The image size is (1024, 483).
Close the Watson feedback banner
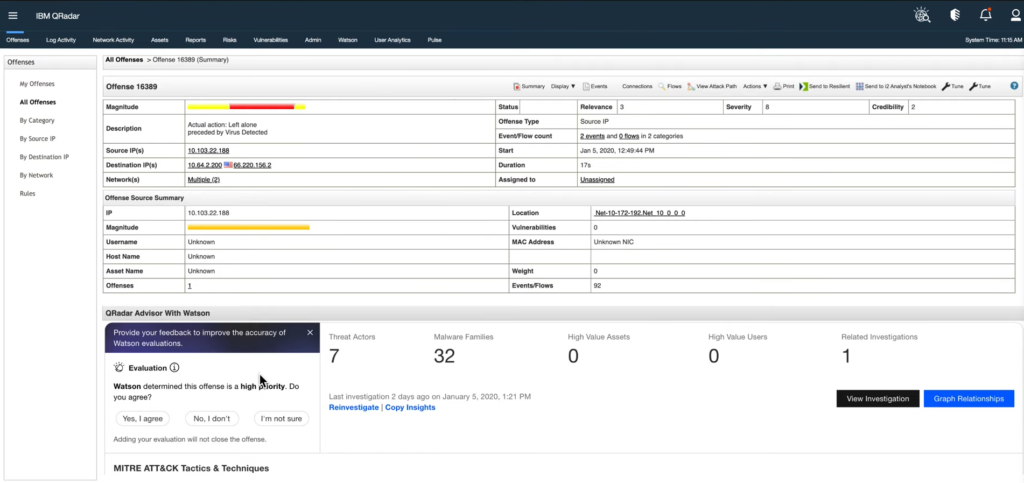point(310,332)
